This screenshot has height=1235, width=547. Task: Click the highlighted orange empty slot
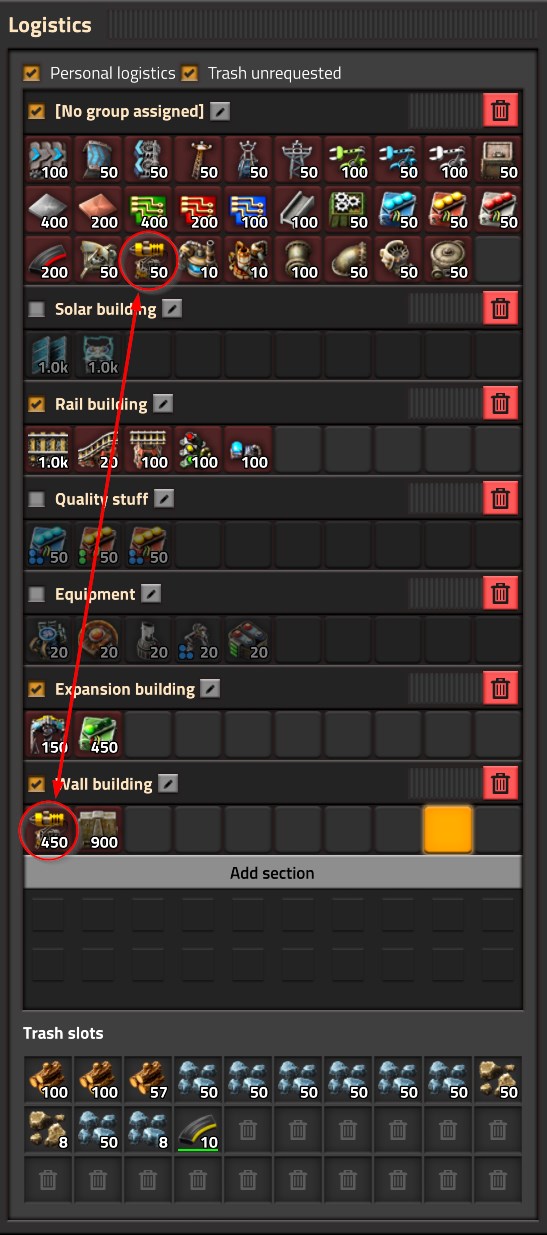coord(448,828)
